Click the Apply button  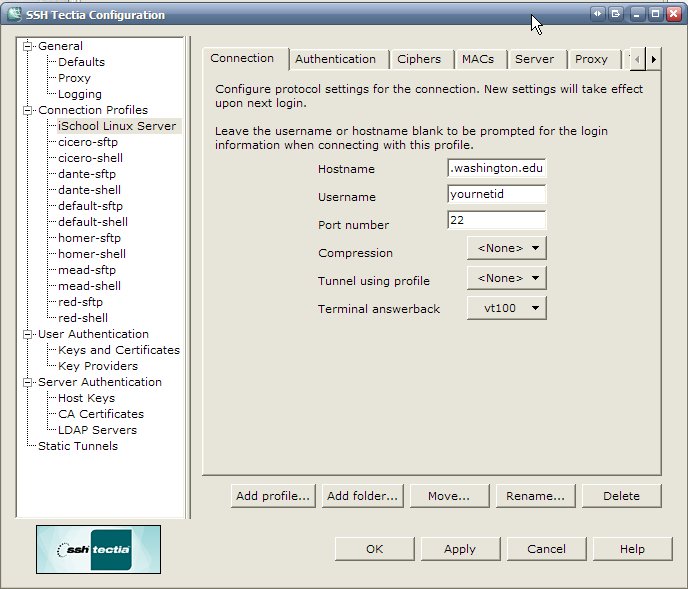coord(460,549)
